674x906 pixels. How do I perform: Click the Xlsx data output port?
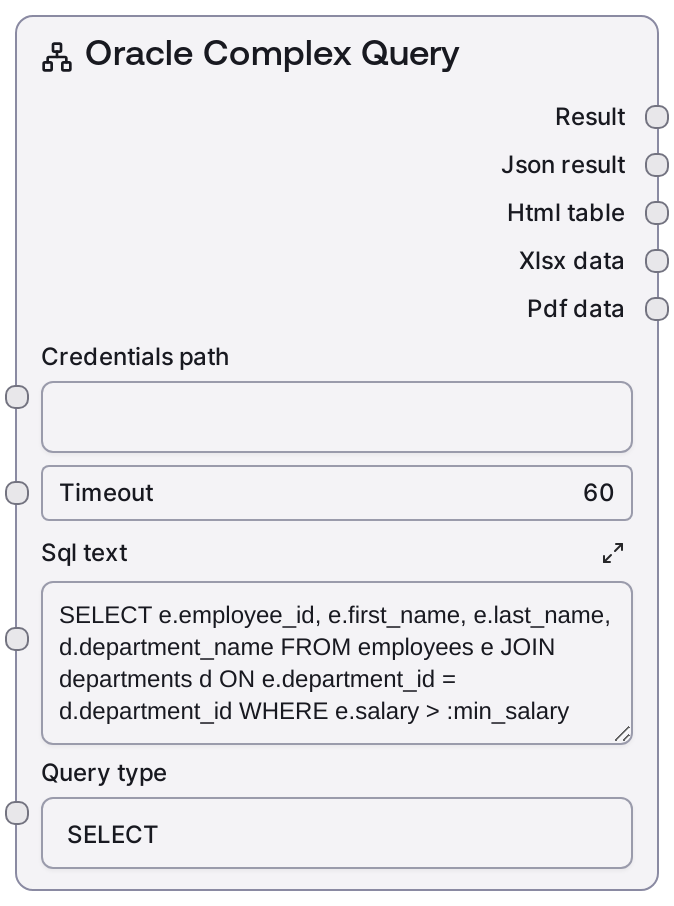pos(656,261)
